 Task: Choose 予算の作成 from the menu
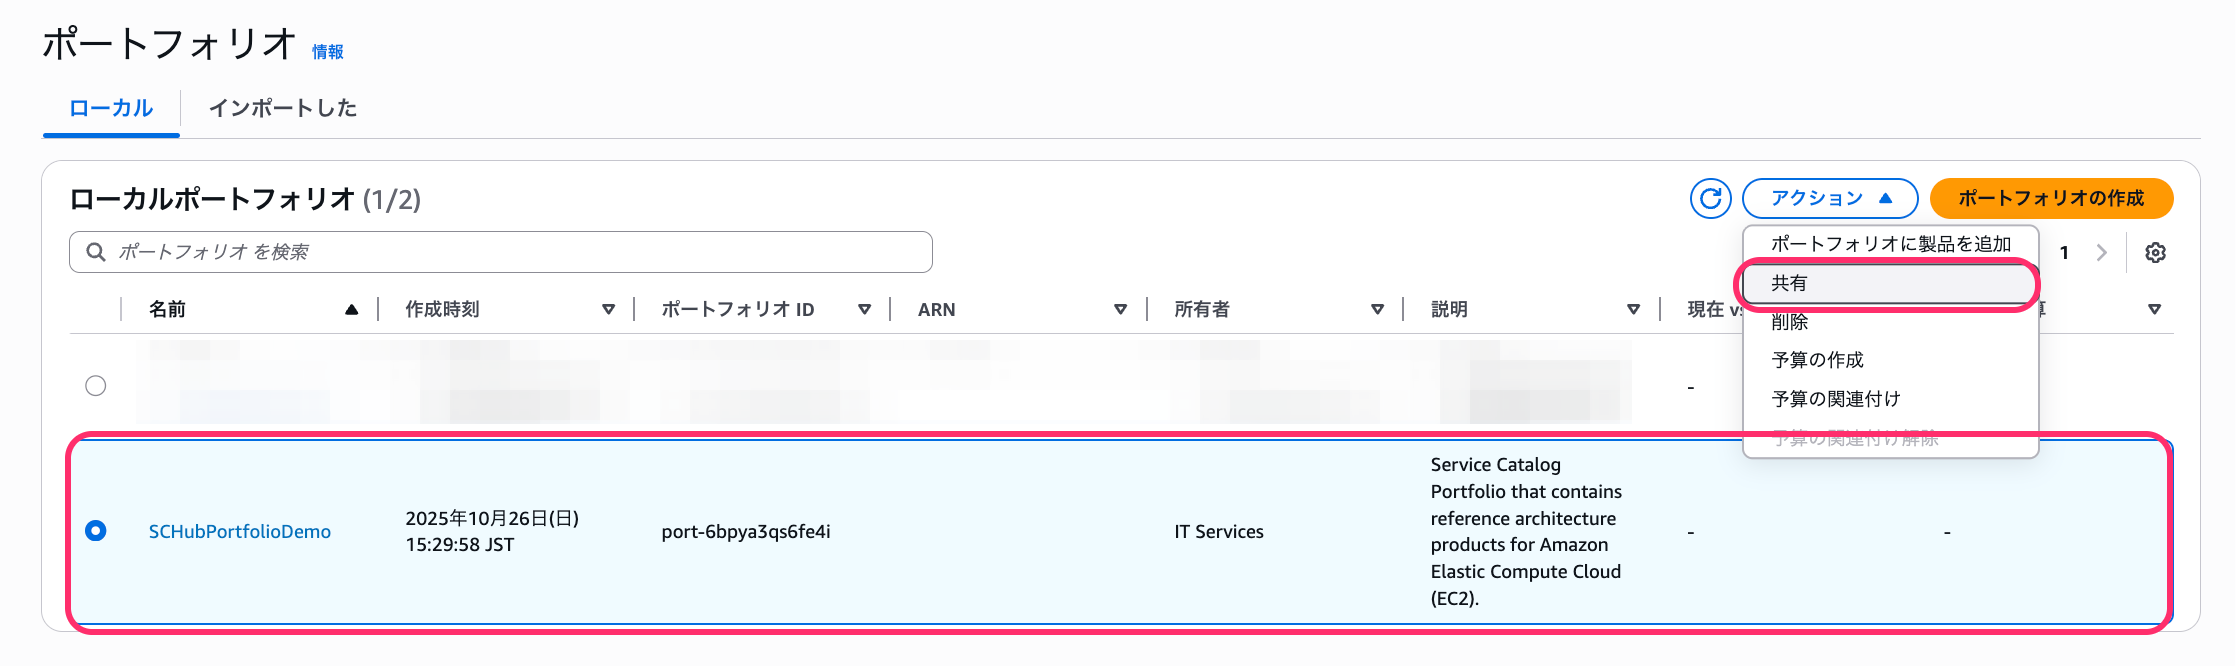[1817, 360]
